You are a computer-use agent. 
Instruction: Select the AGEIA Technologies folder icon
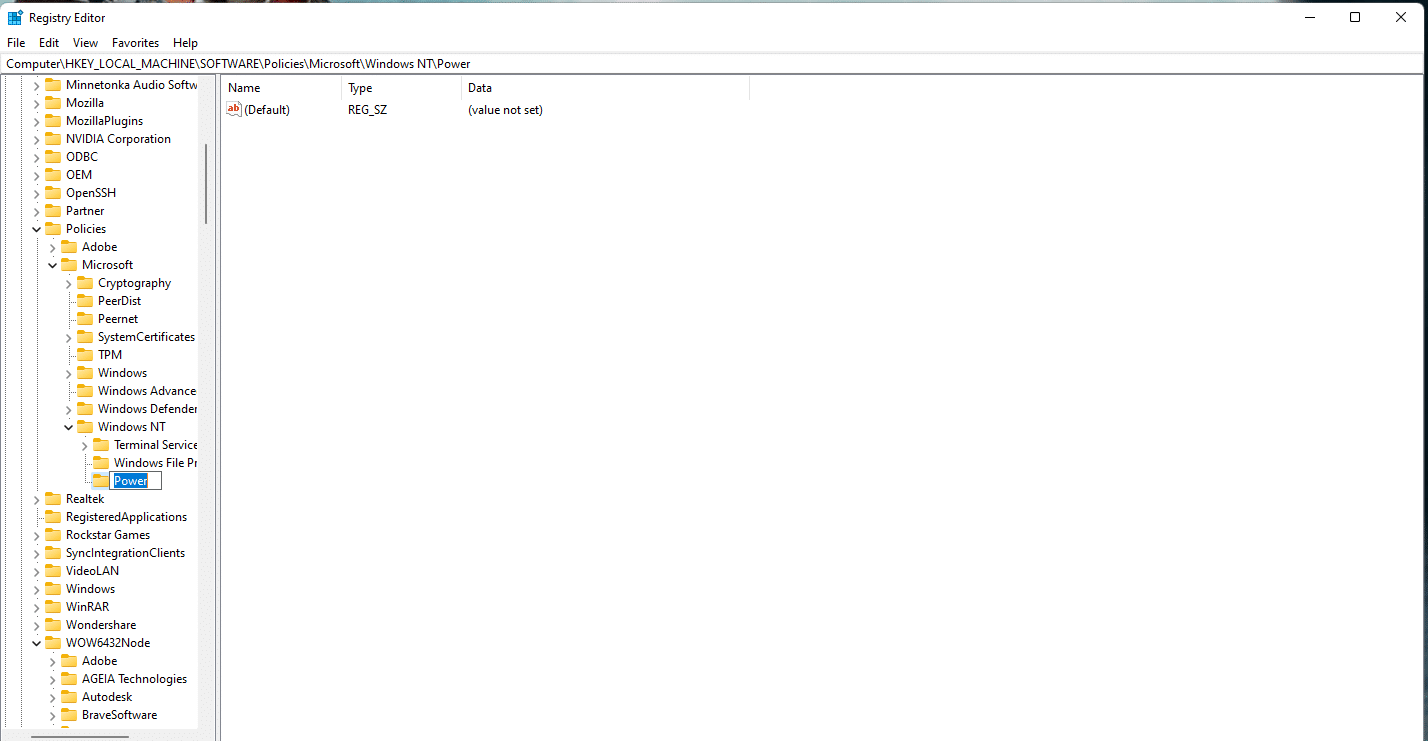click(69, 679)
